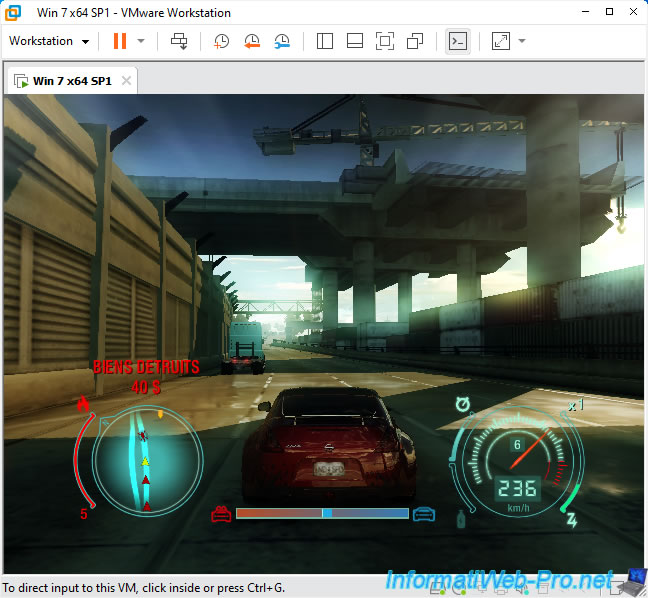The width and height of the screenshot is (648, 598).
Task: Revert the VM to its previous snapshot
Action: [252, 41]
